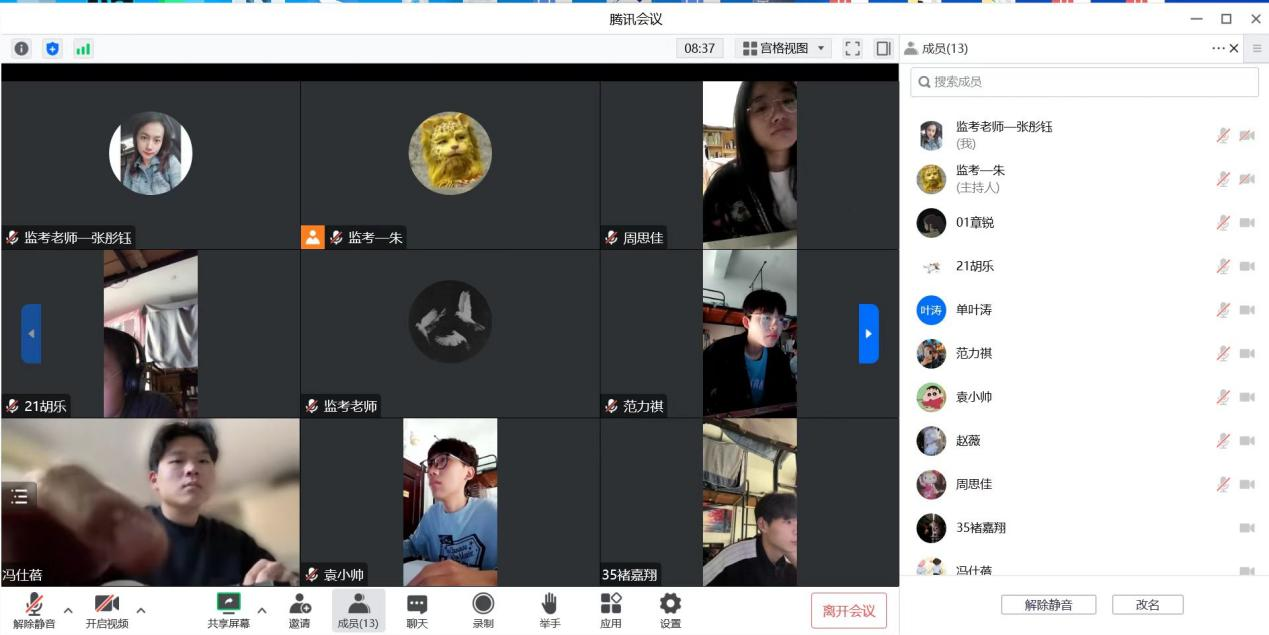Raise hand using the 举手 icon

pos(549,610)
